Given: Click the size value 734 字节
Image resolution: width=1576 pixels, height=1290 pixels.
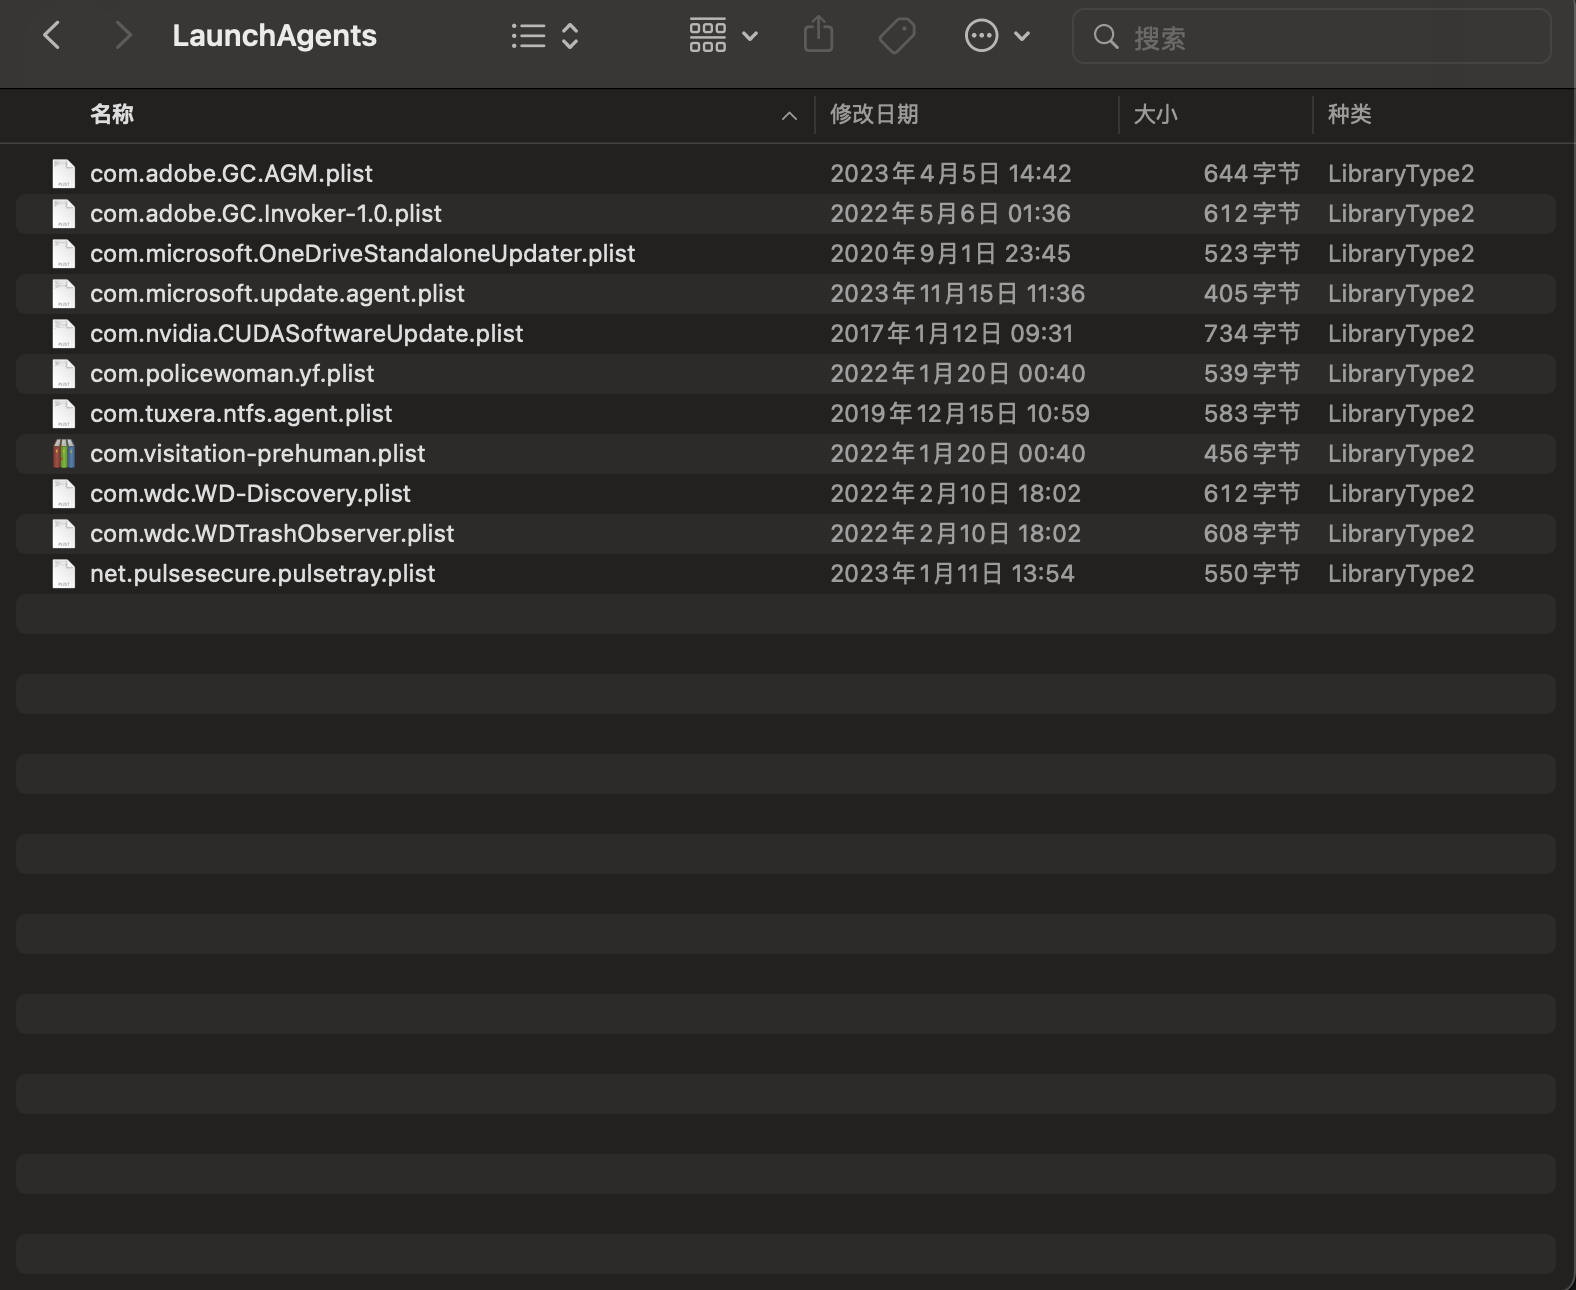Looking at the screenshot, I should 1252,334.
